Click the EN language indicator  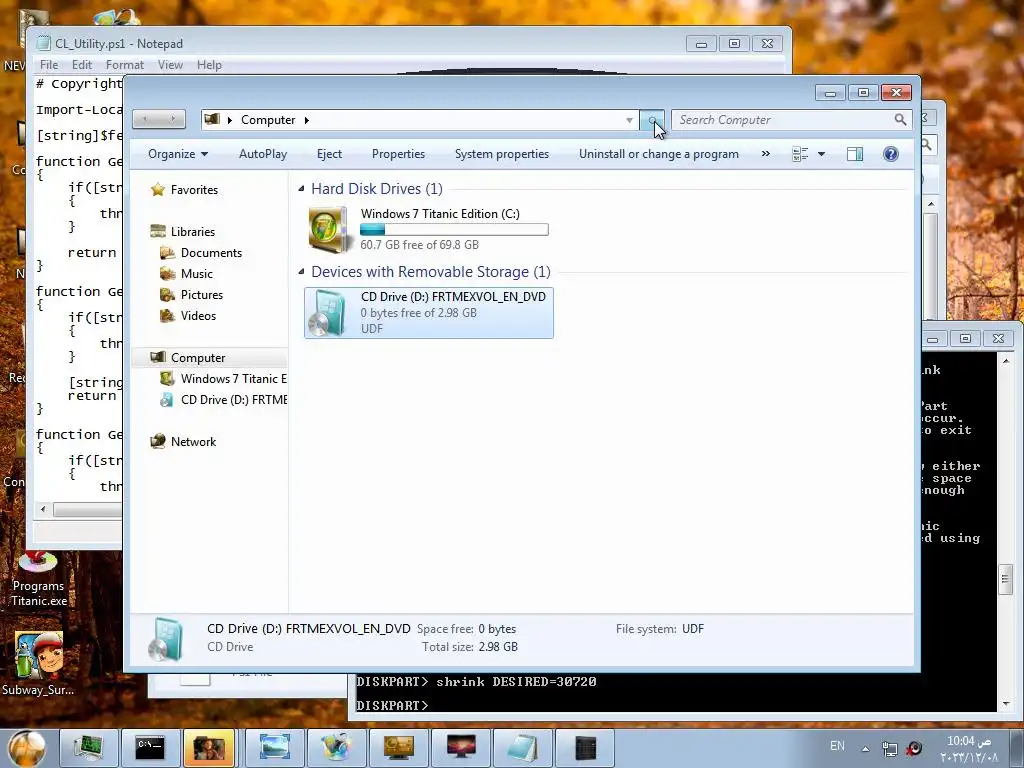pos(837,746)
